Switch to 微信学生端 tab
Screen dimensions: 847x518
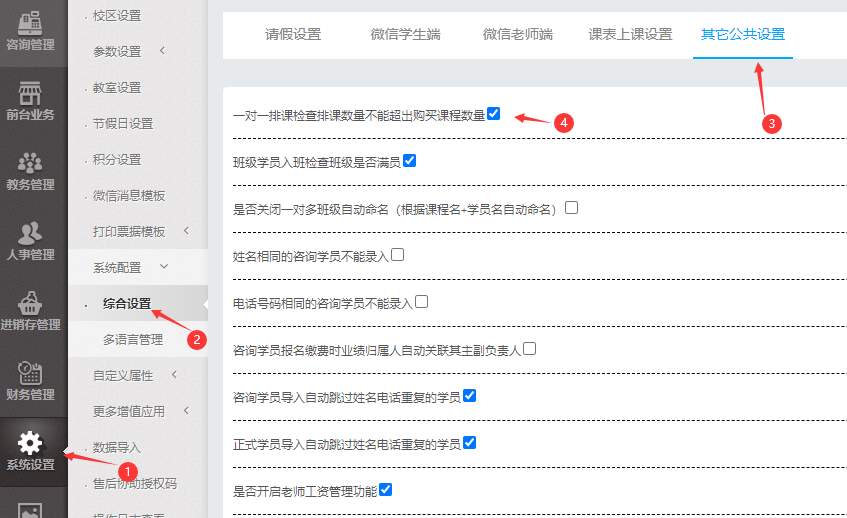pyautogui.click(x=405, y=35)
